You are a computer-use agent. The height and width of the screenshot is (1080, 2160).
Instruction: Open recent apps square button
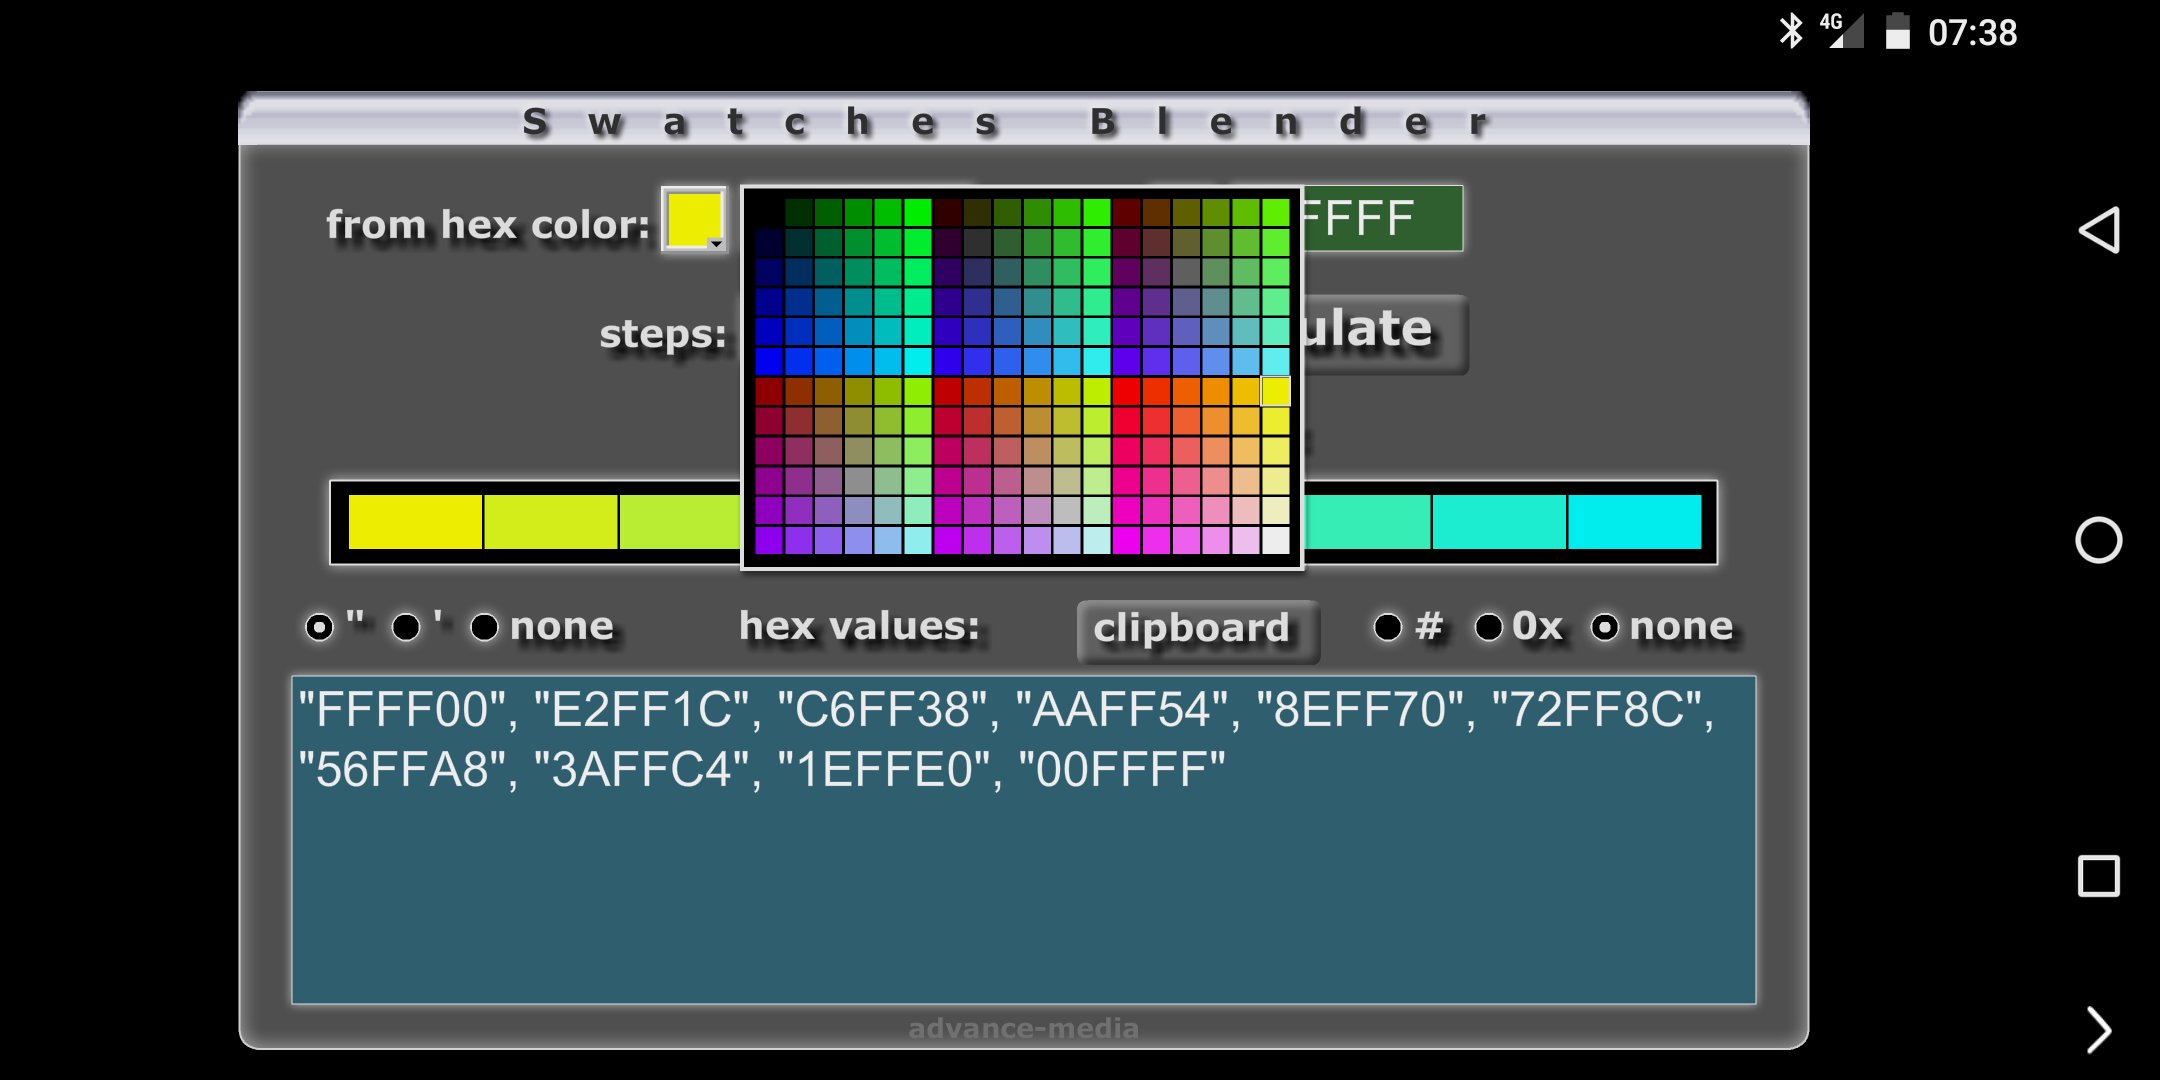coord(2099,876)
